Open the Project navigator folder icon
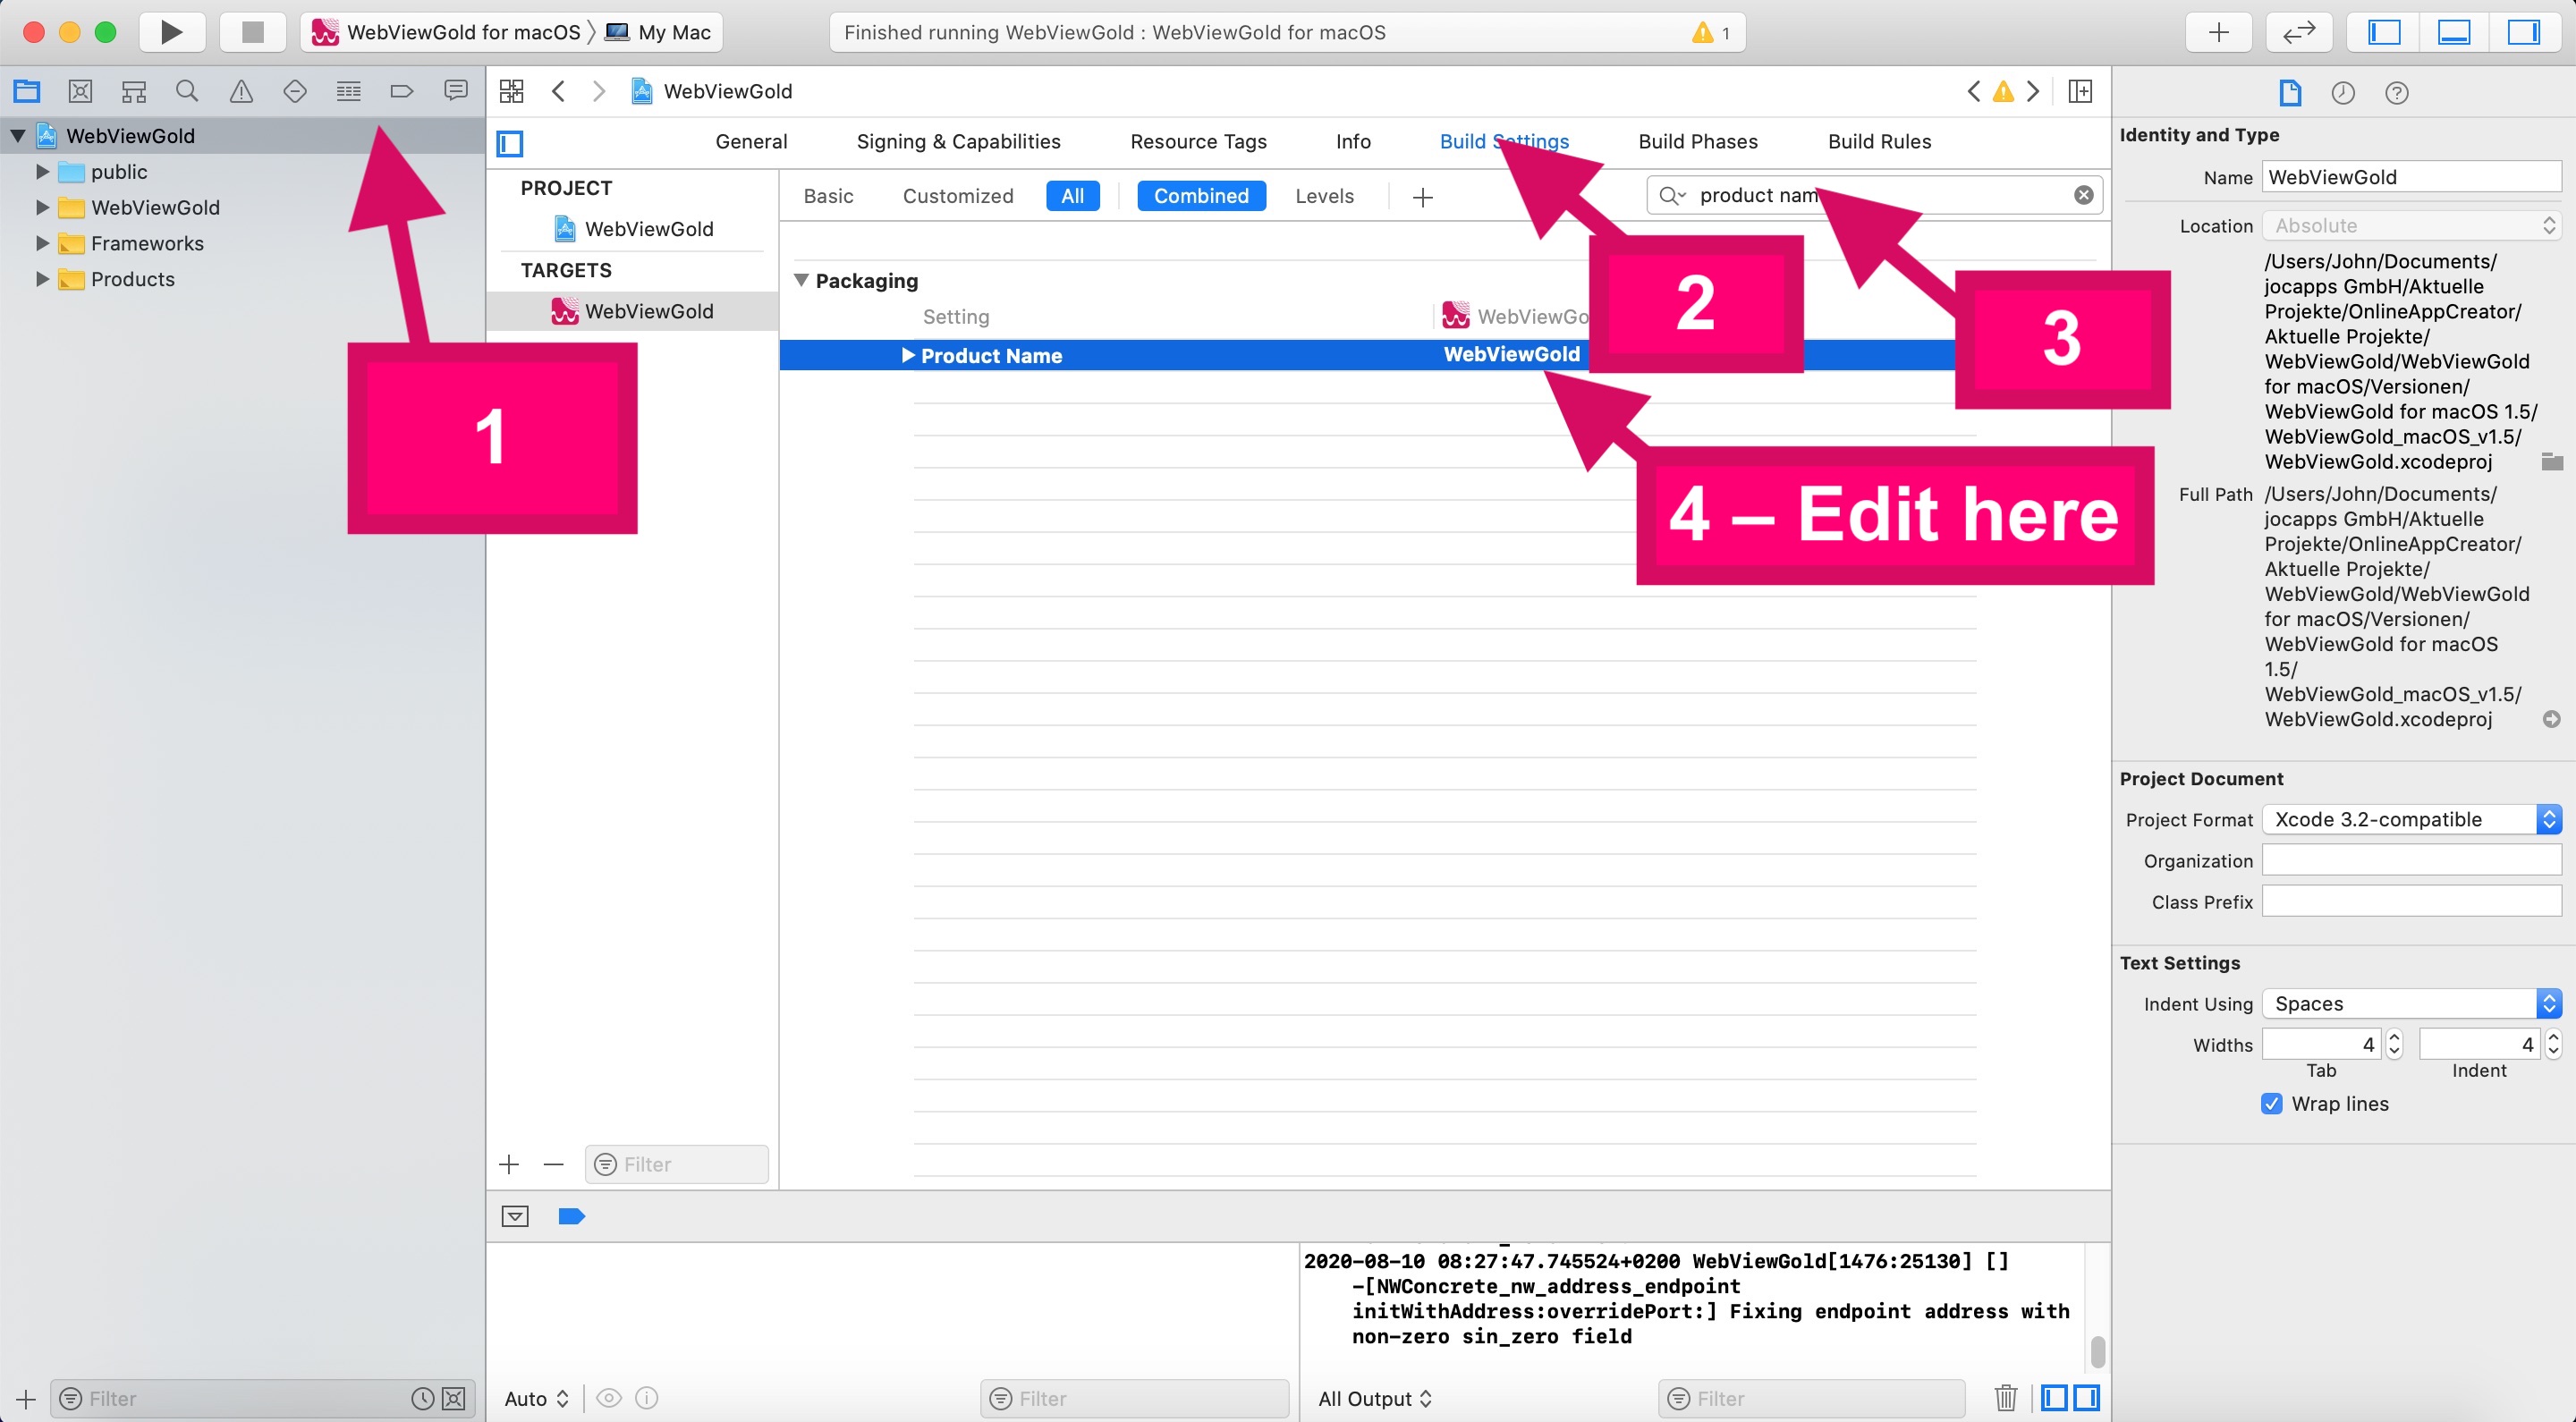The height and width of the screenshot is (1422, 2576). click(x=27, y=92)
